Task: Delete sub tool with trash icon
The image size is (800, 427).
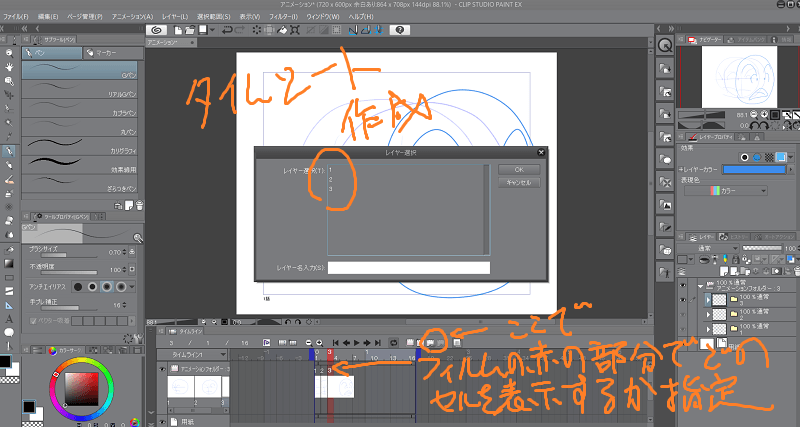Action: [138, 203]
